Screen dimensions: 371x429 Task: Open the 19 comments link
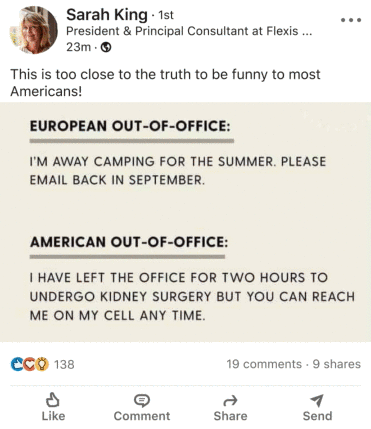[264, 364]
